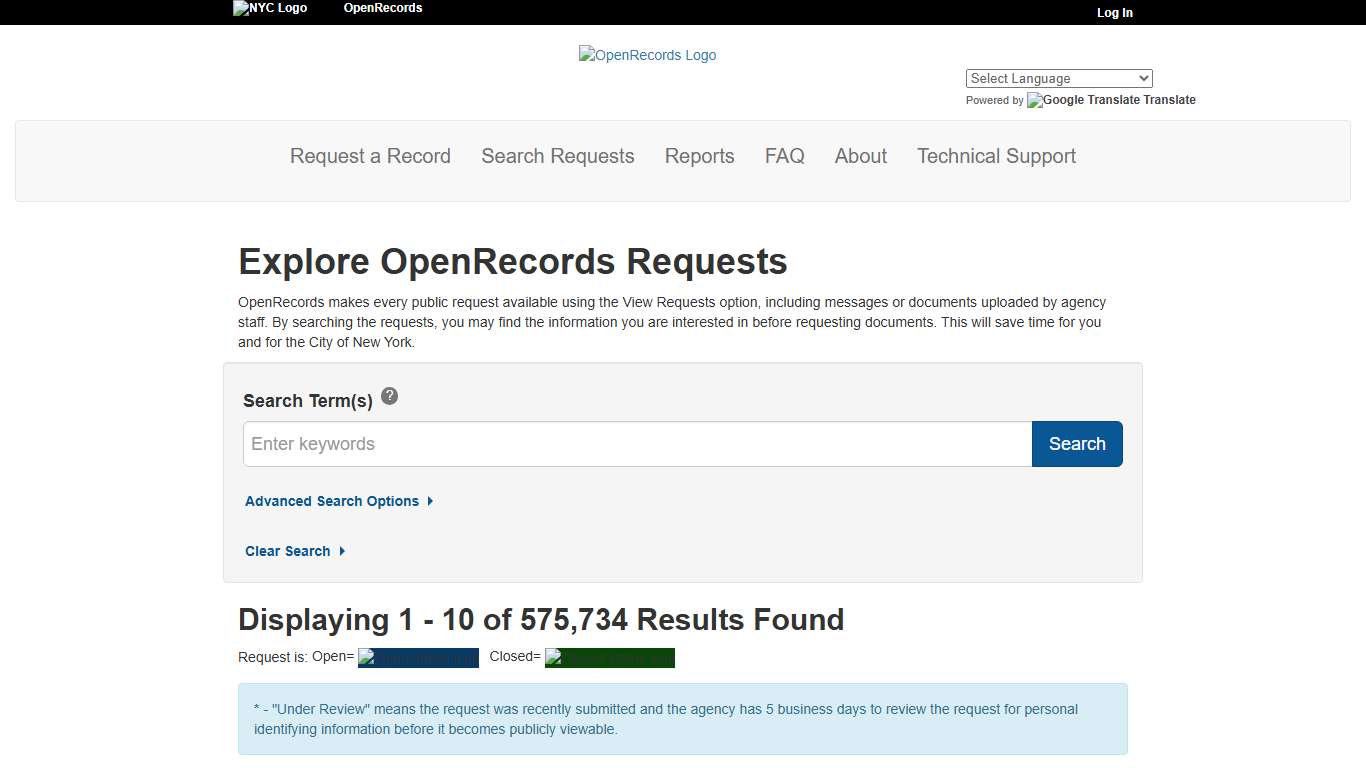
Task: Open the Select Language dropdown
Action: click(1058, 78)
